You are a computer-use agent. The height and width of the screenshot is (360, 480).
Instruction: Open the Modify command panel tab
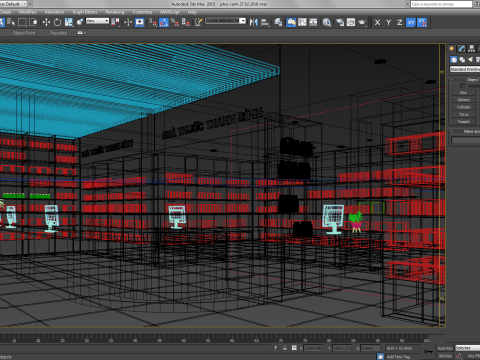click(x=462, y=49)
